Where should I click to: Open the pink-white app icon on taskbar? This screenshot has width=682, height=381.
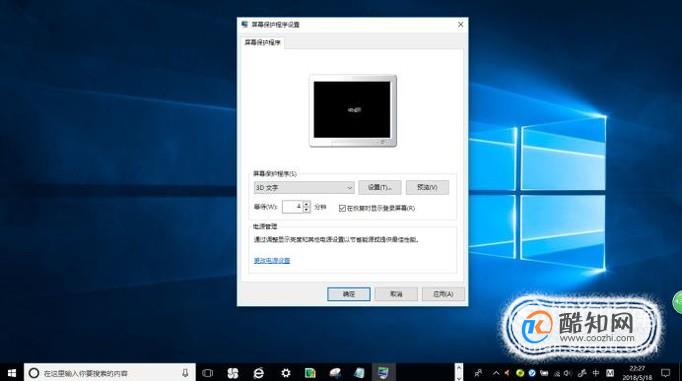click(x=335, y=373)
